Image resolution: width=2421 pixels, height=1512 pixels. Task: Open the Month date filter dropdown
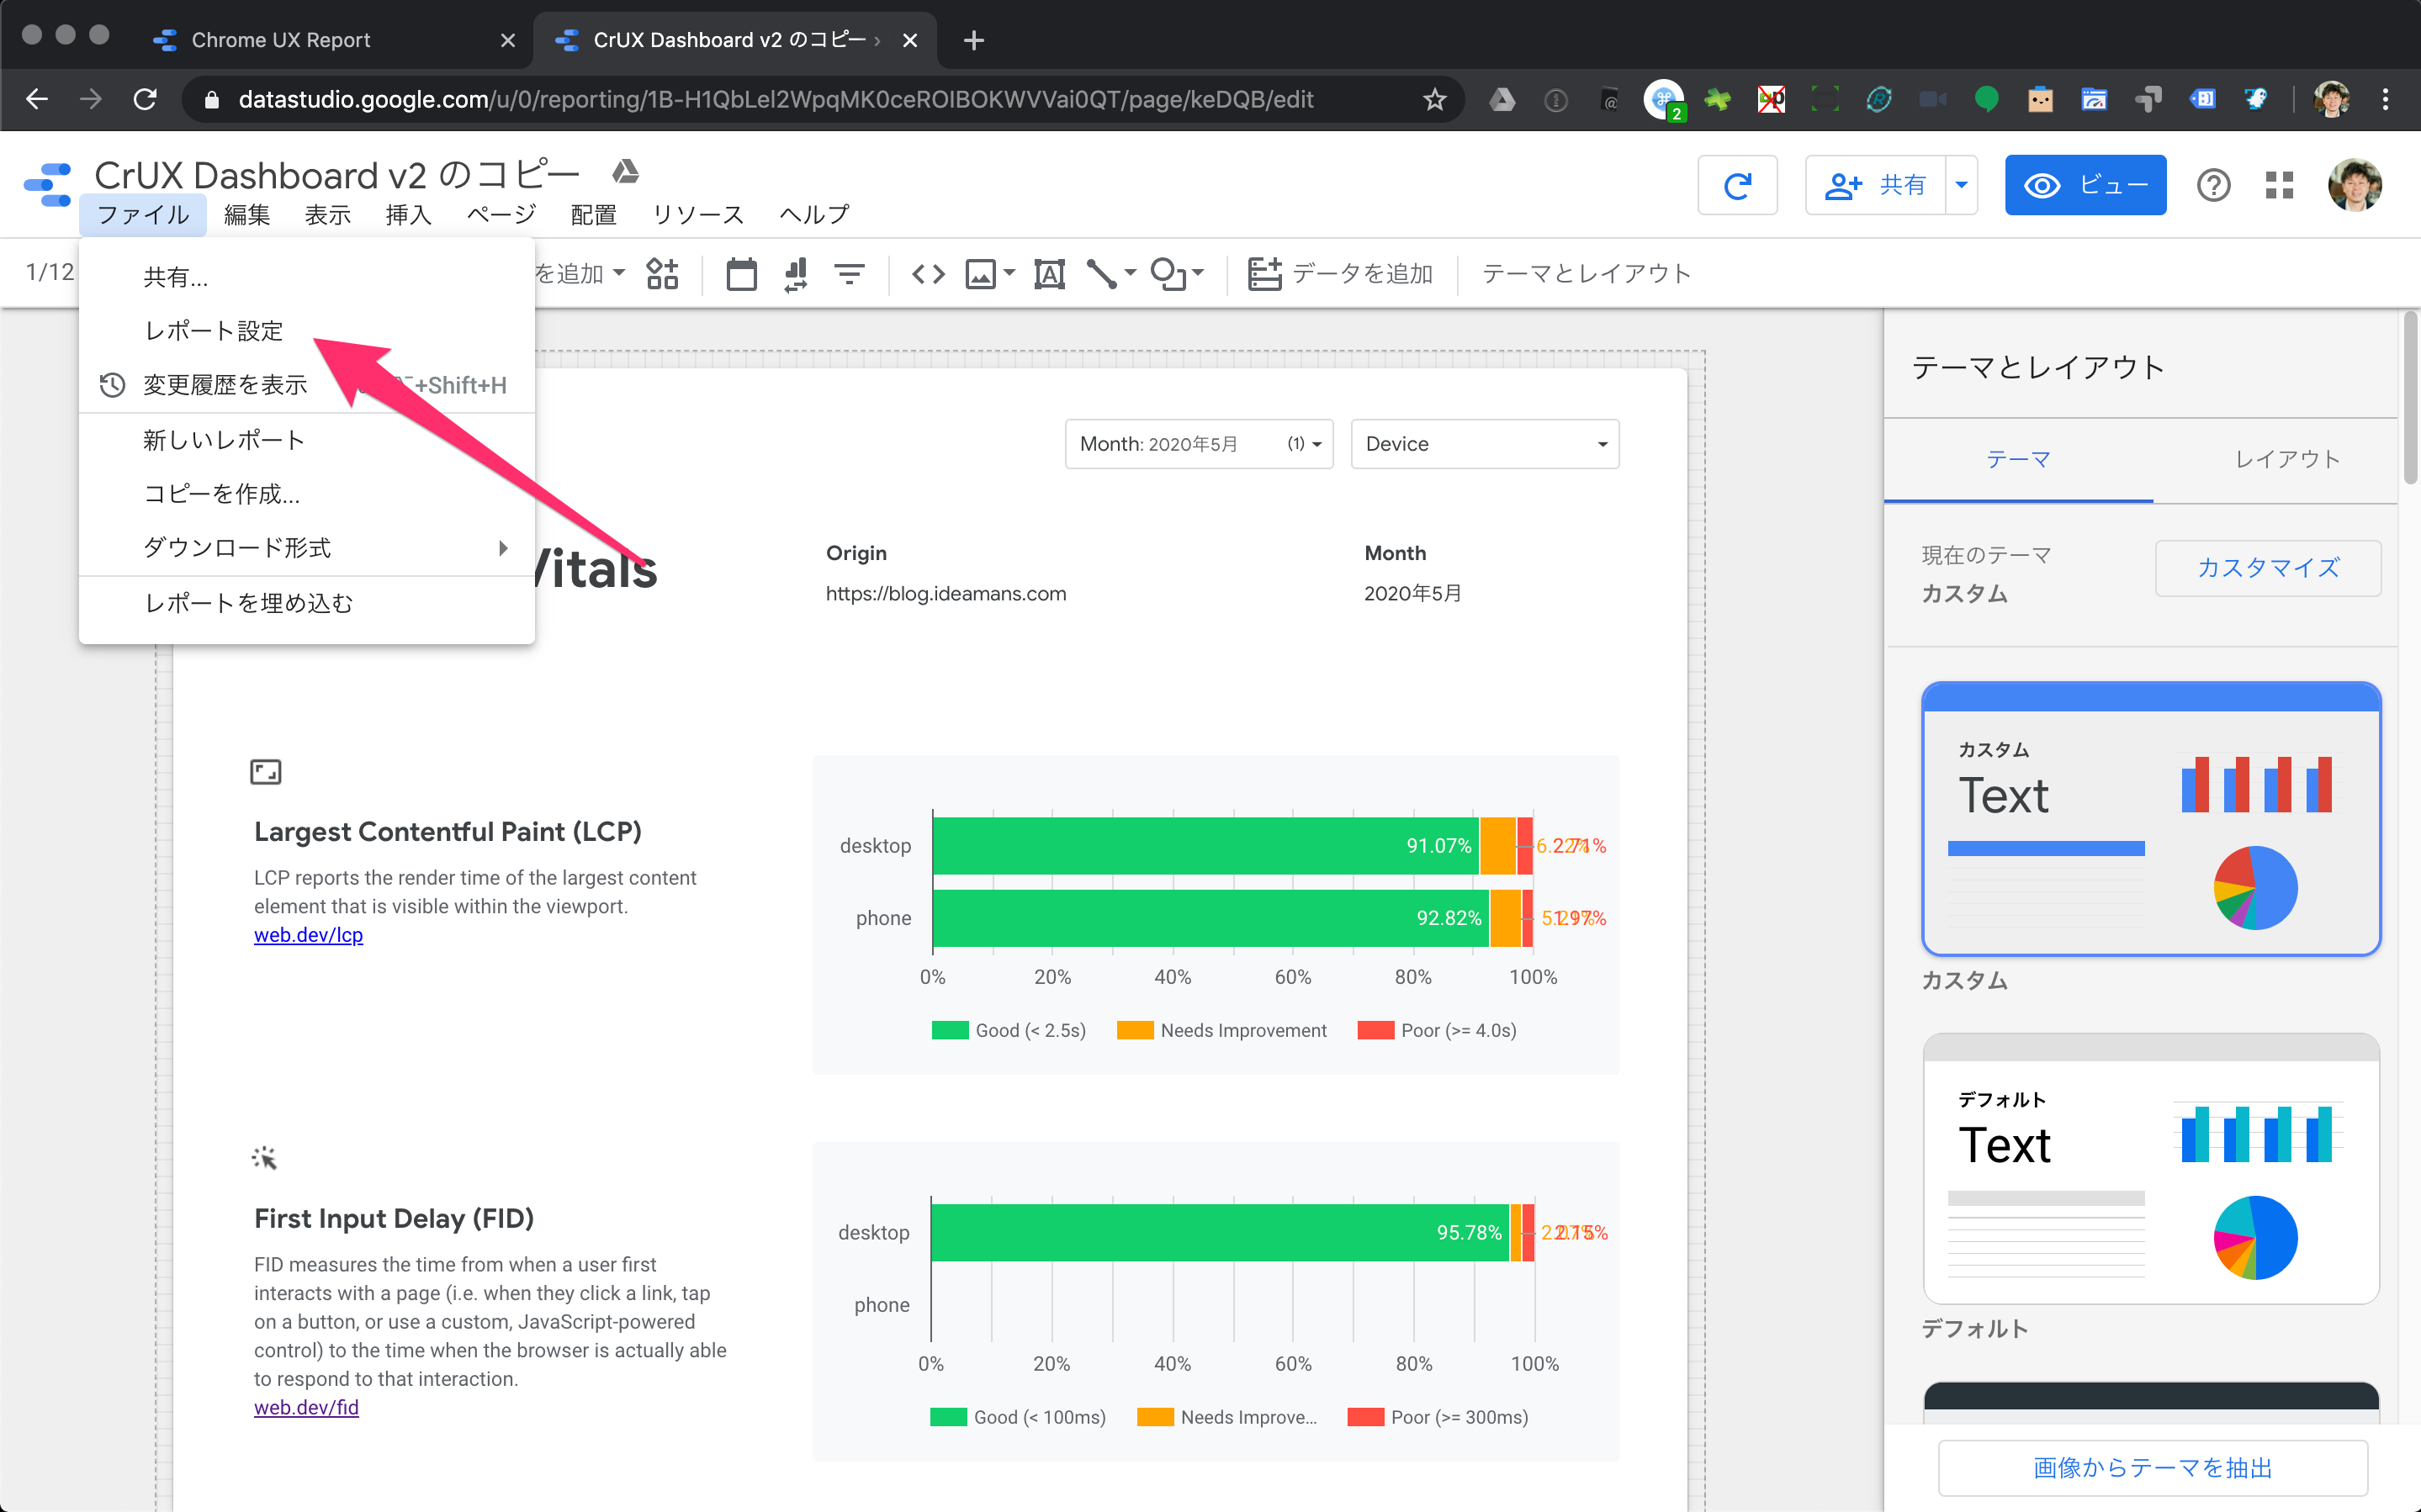[1199, 444]
